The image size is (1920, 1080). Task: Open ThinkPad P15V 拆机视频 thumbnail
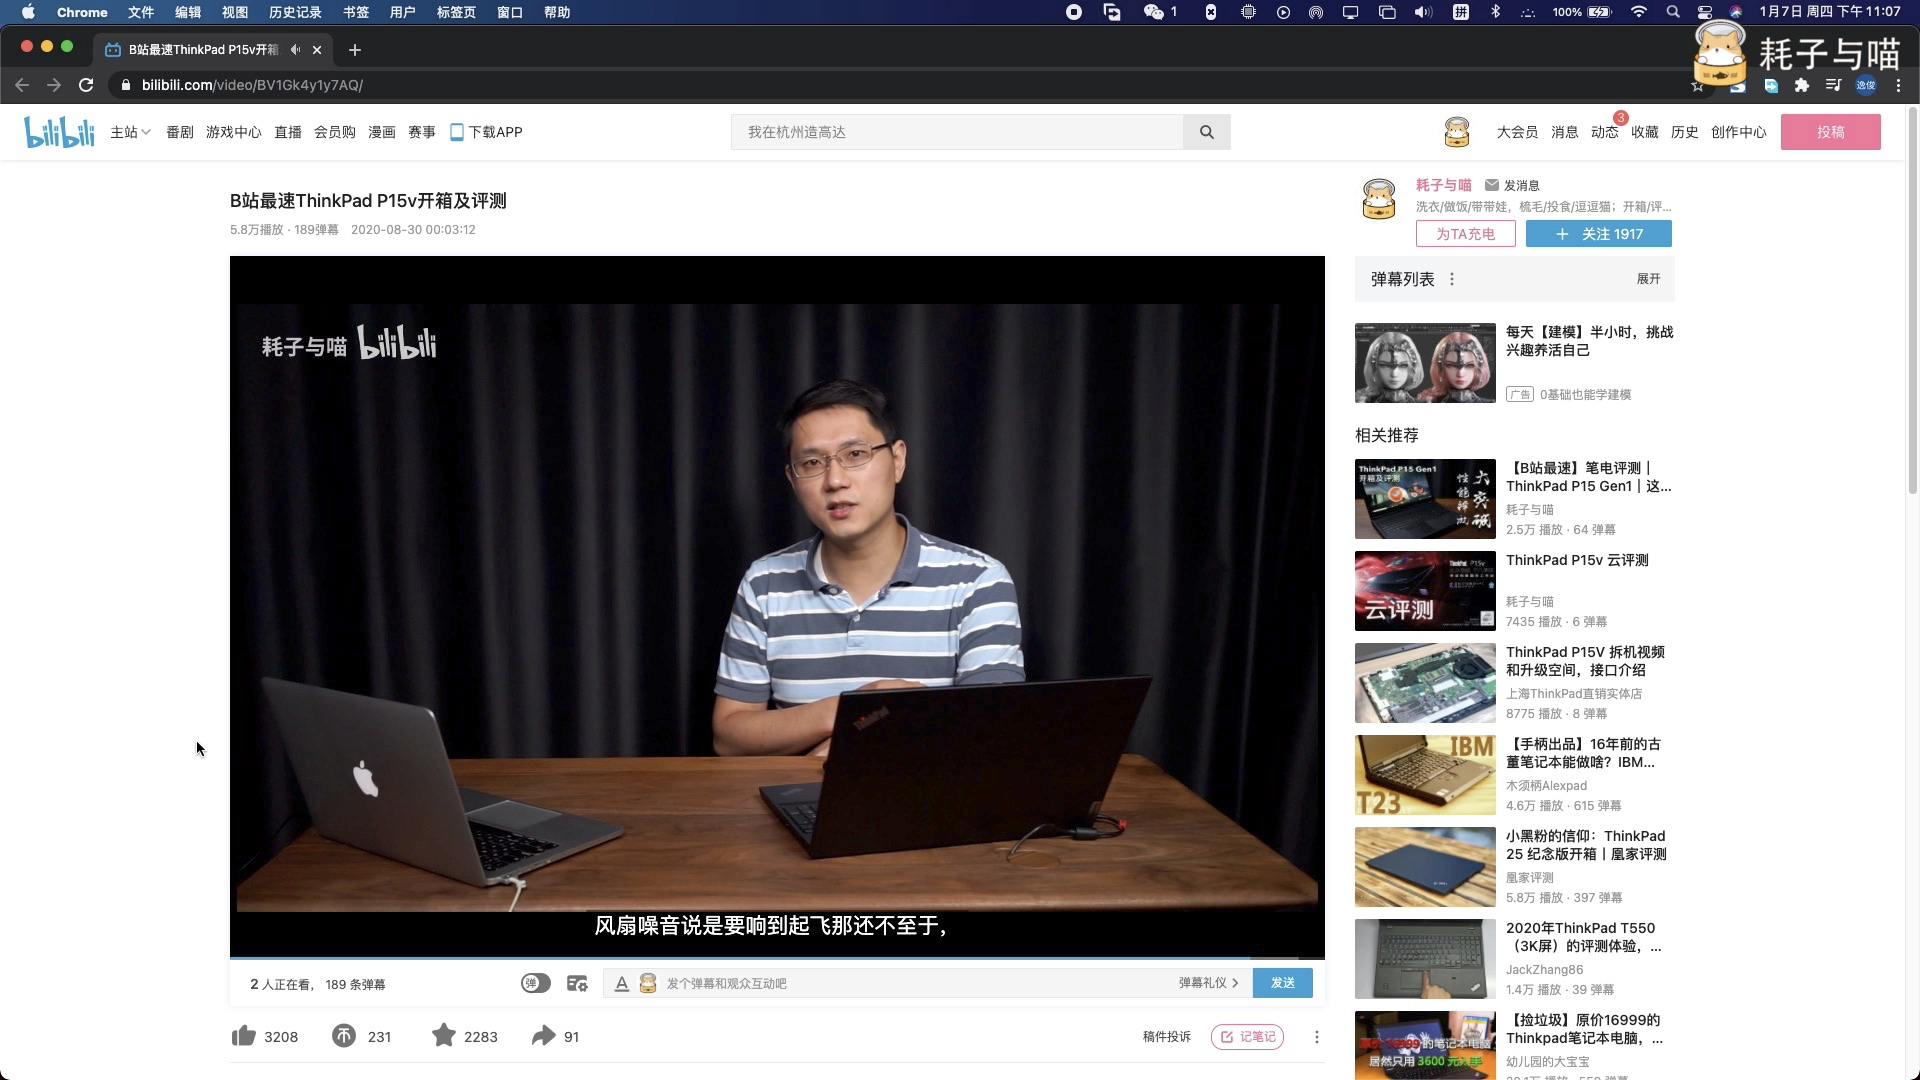[x=1425, y=683]
